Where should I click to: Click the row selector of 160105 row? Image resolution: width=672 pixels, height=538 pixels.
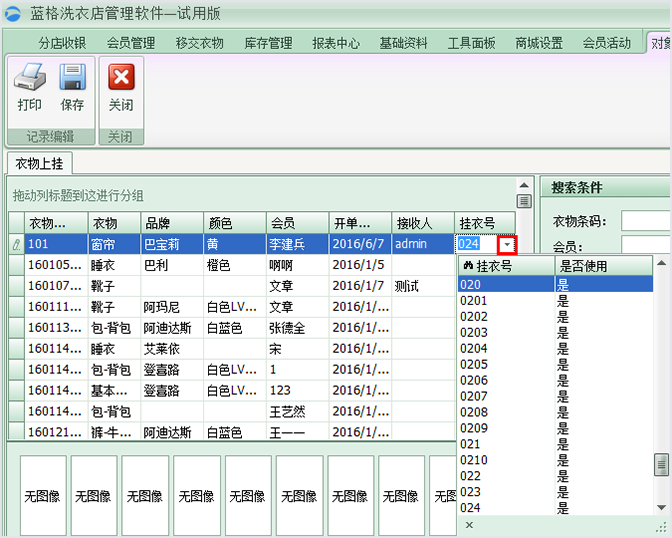click(16, 265)
